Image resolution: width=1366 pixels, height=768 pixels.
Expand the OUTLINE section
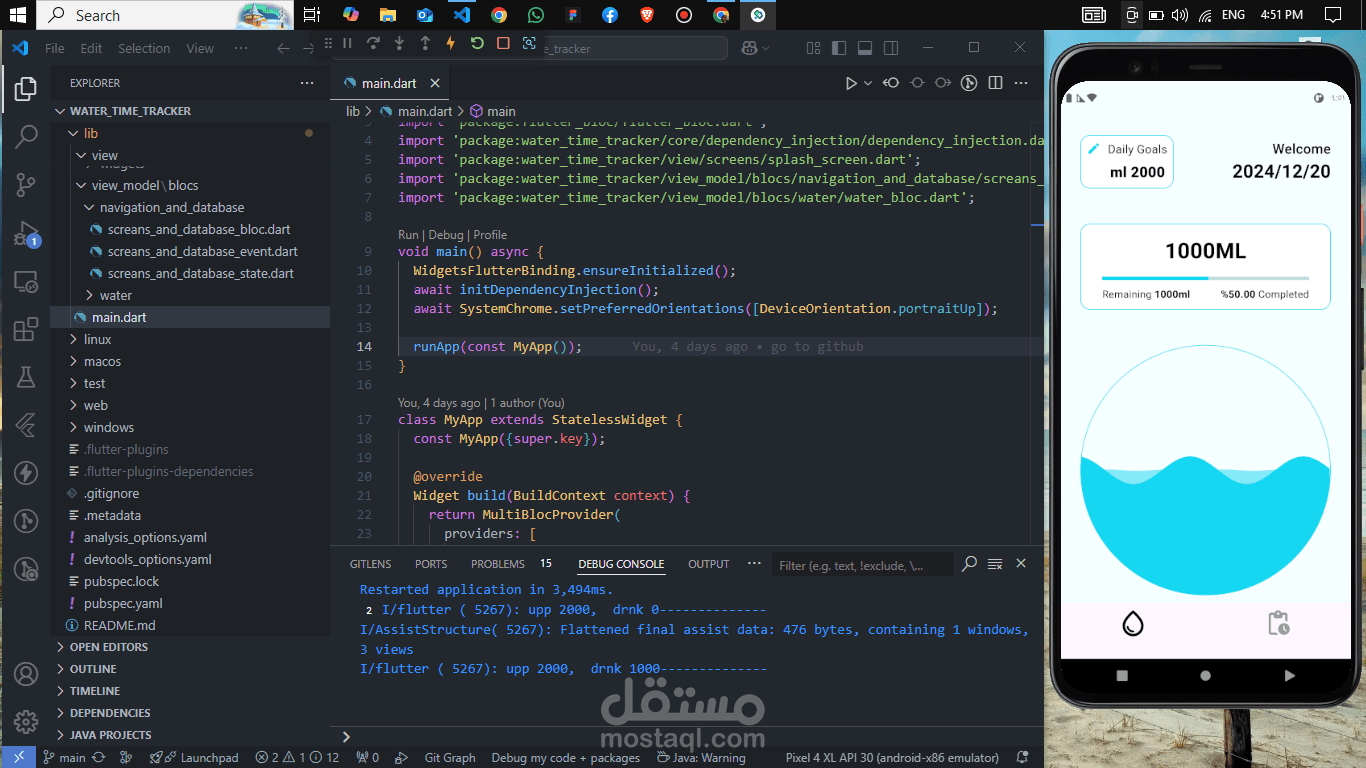click(93, 669)
